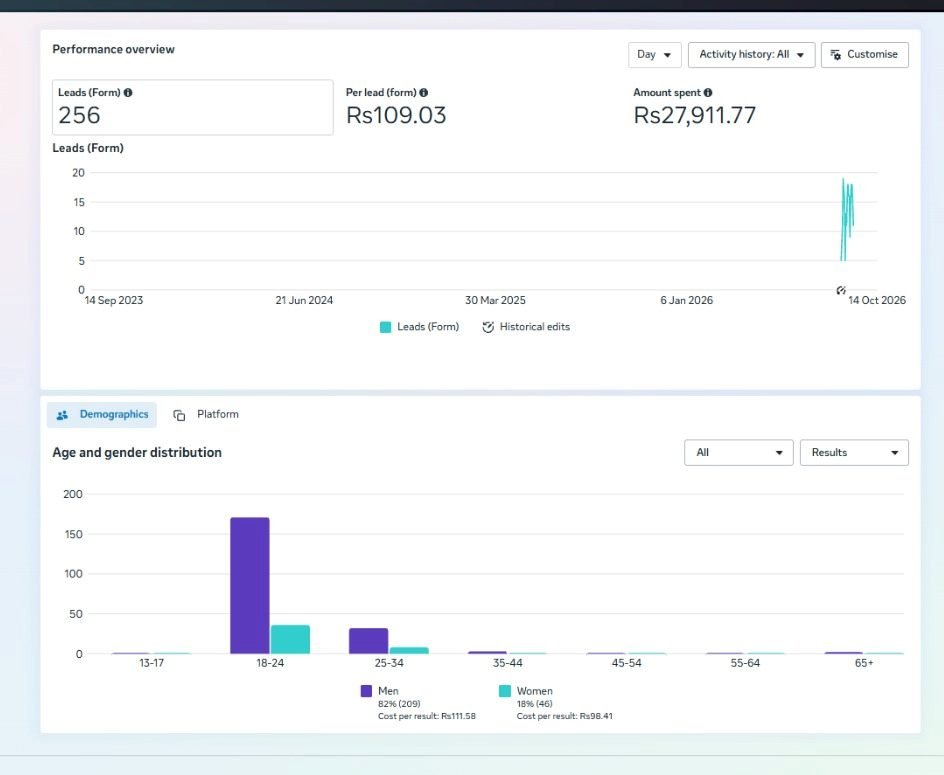Viewport: 944px width, 775px height.
Task: Click the 14 Oct 2026 axis date
Action: pos(877,300)
